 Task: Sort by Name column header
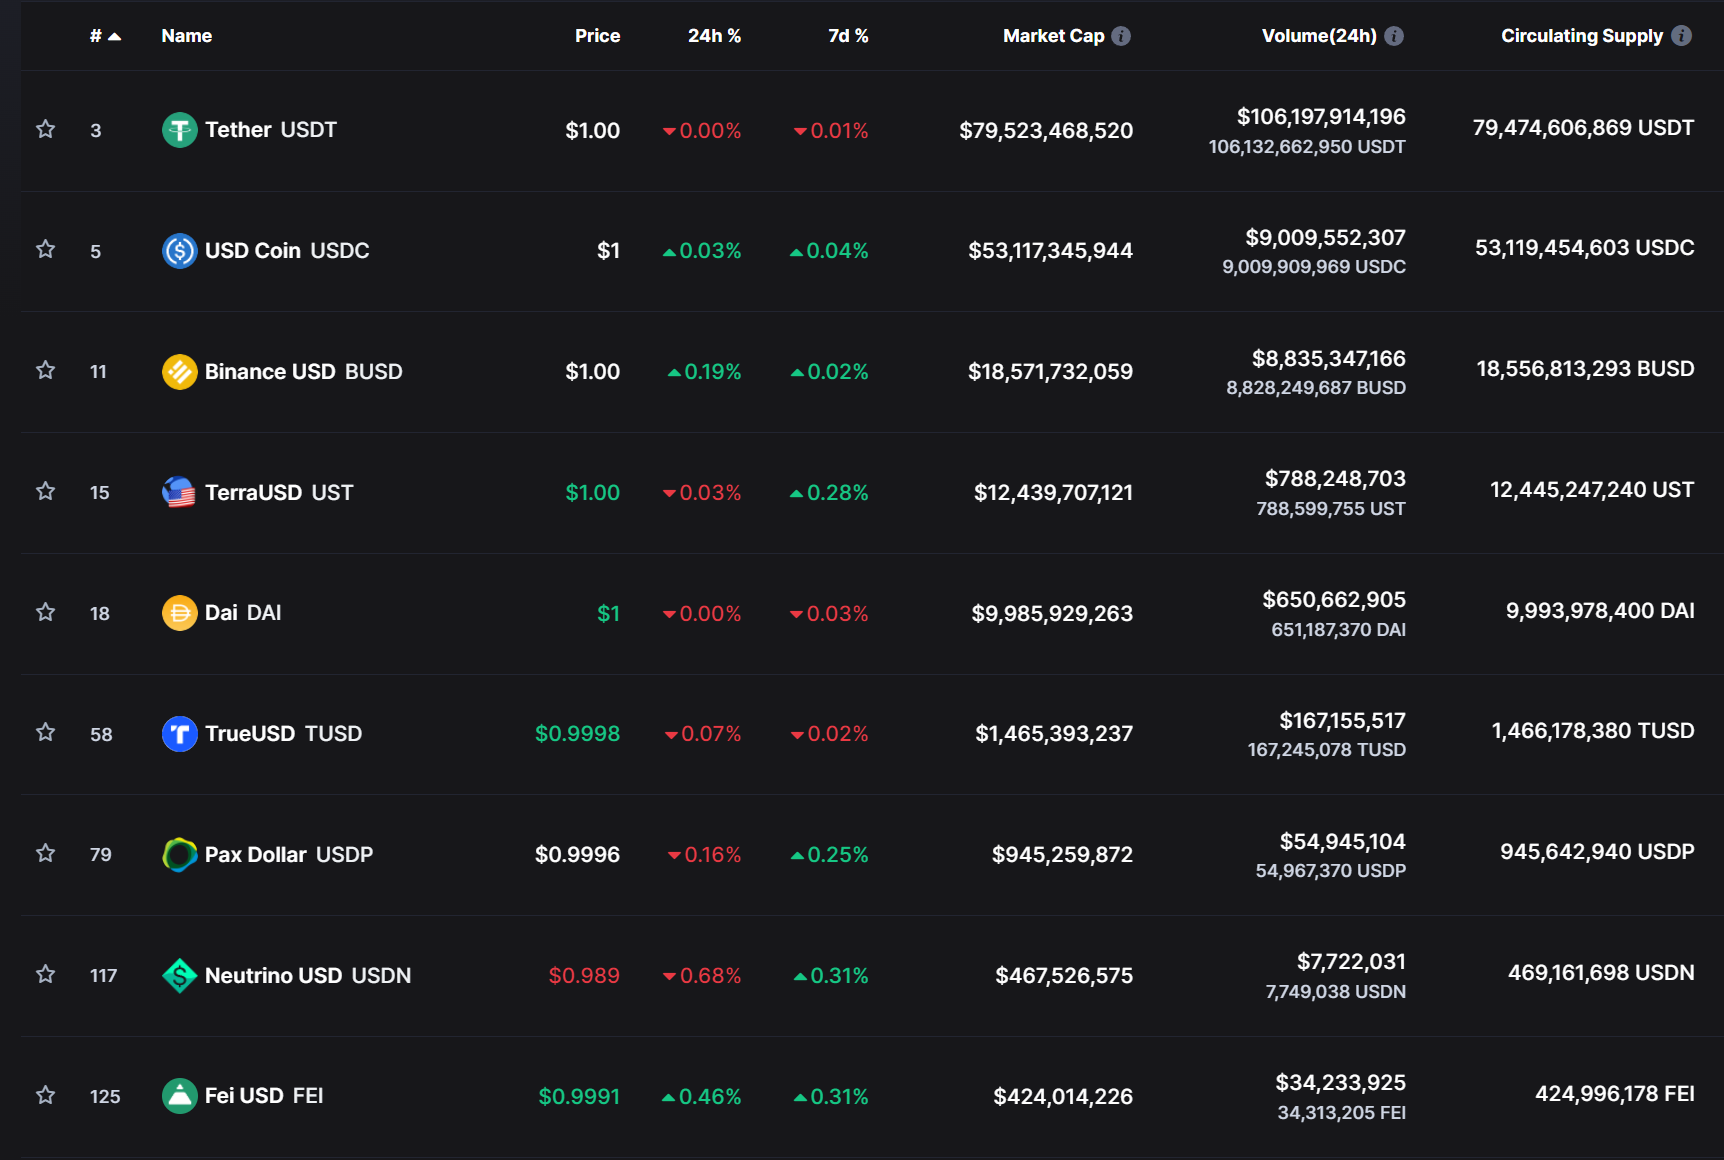(x=186, y=36)
